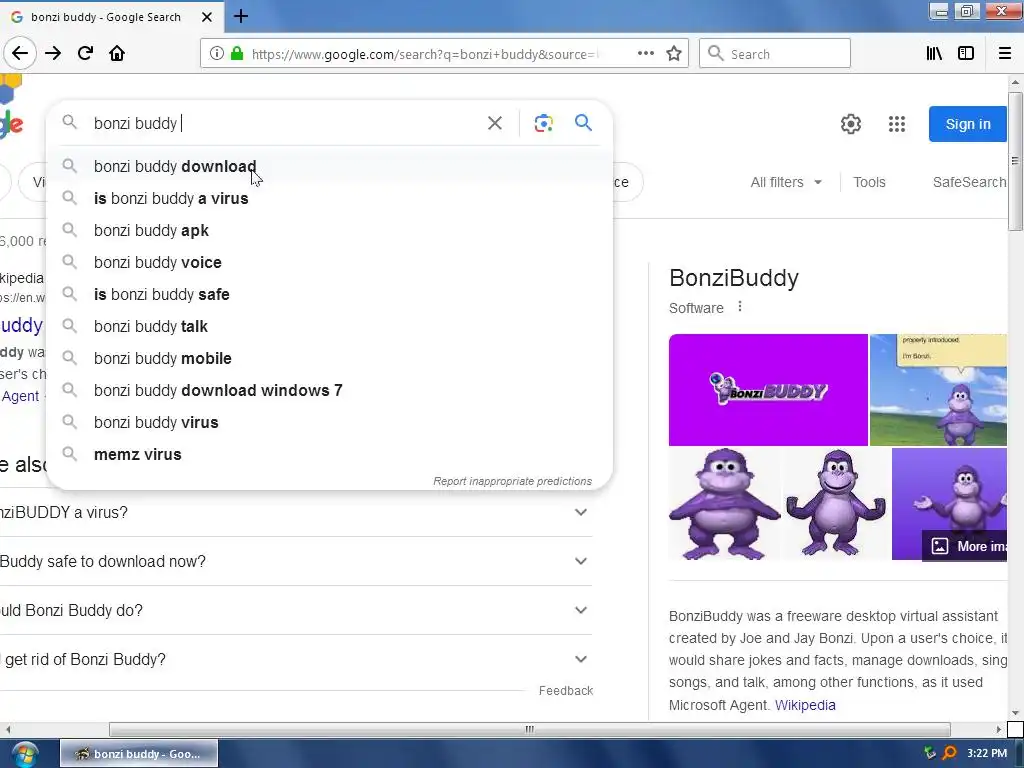
Task: Choose suggestion bonzi buddy talk
Action: (329, 327)
